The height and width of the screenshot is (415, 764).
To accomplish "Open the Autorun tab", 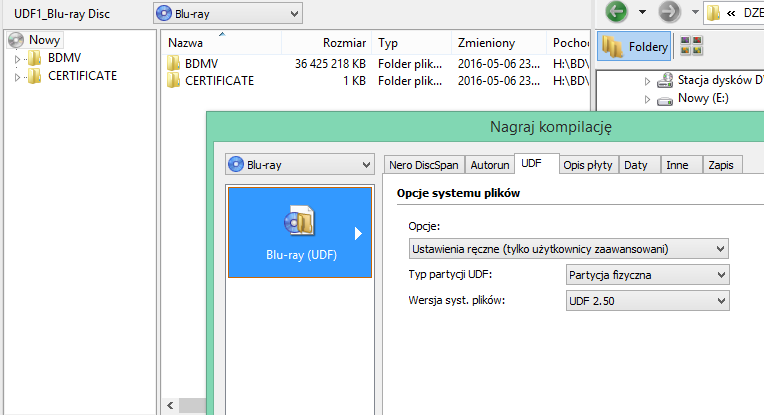I will pos(490,165).
